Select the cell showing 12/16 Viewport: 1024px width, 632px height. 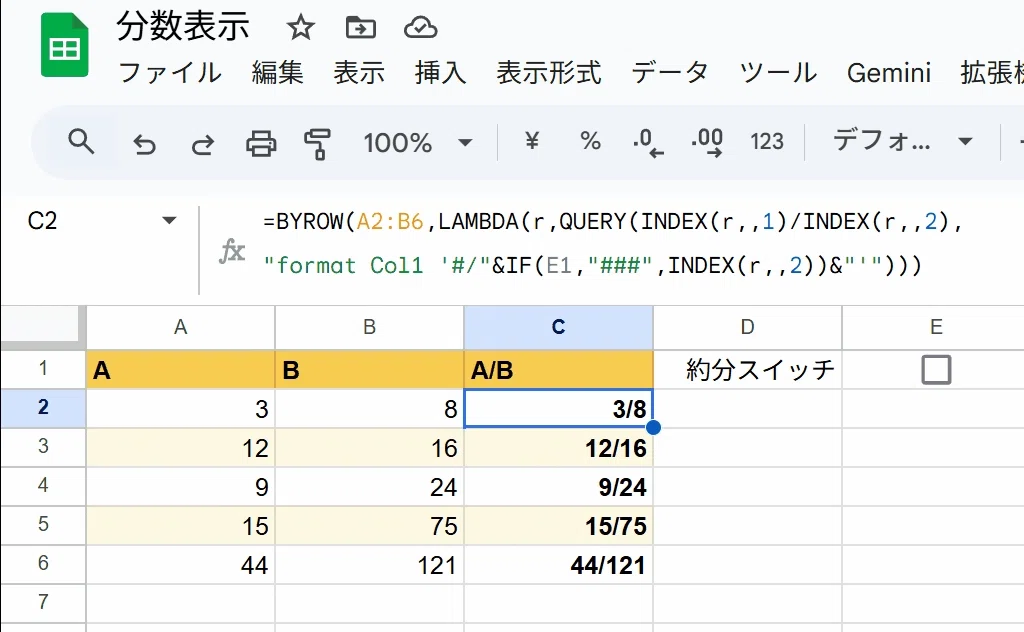[558, 448]
